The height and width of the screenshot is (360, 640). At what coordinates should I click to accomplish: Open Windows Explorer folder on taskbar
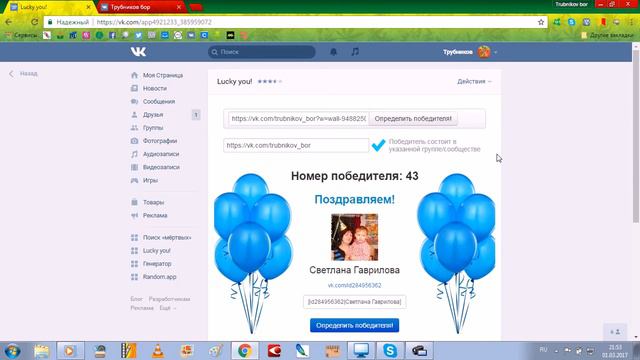(x=41, y=351)
